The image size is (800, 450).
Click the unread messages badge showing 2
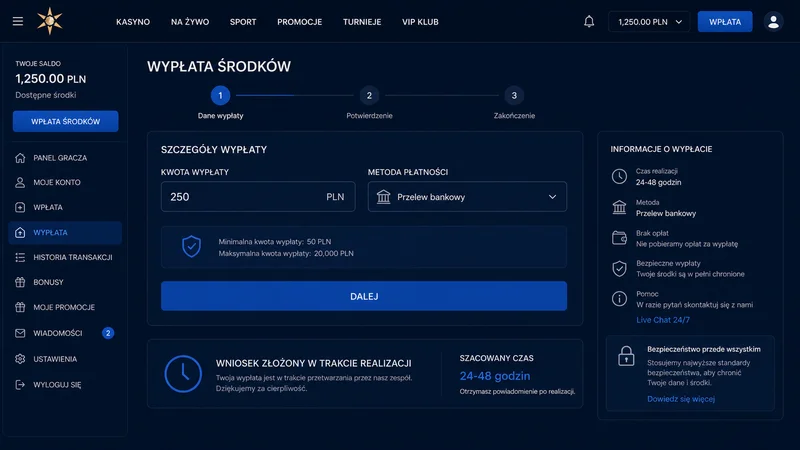[108, 333]
